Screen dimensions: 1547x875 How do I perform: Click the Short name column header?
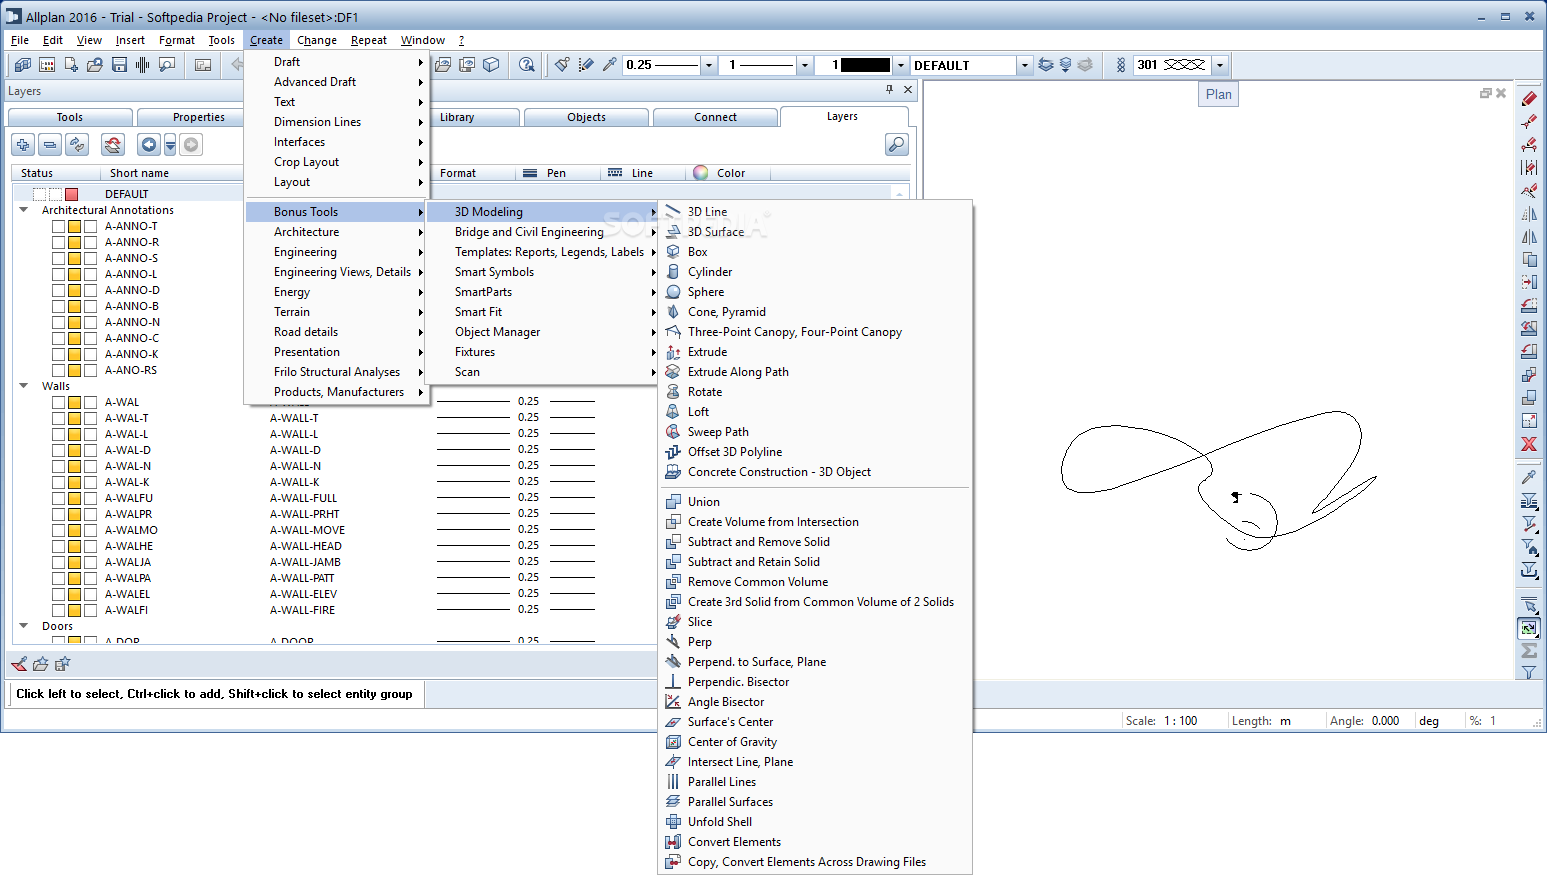pos(139,173)
